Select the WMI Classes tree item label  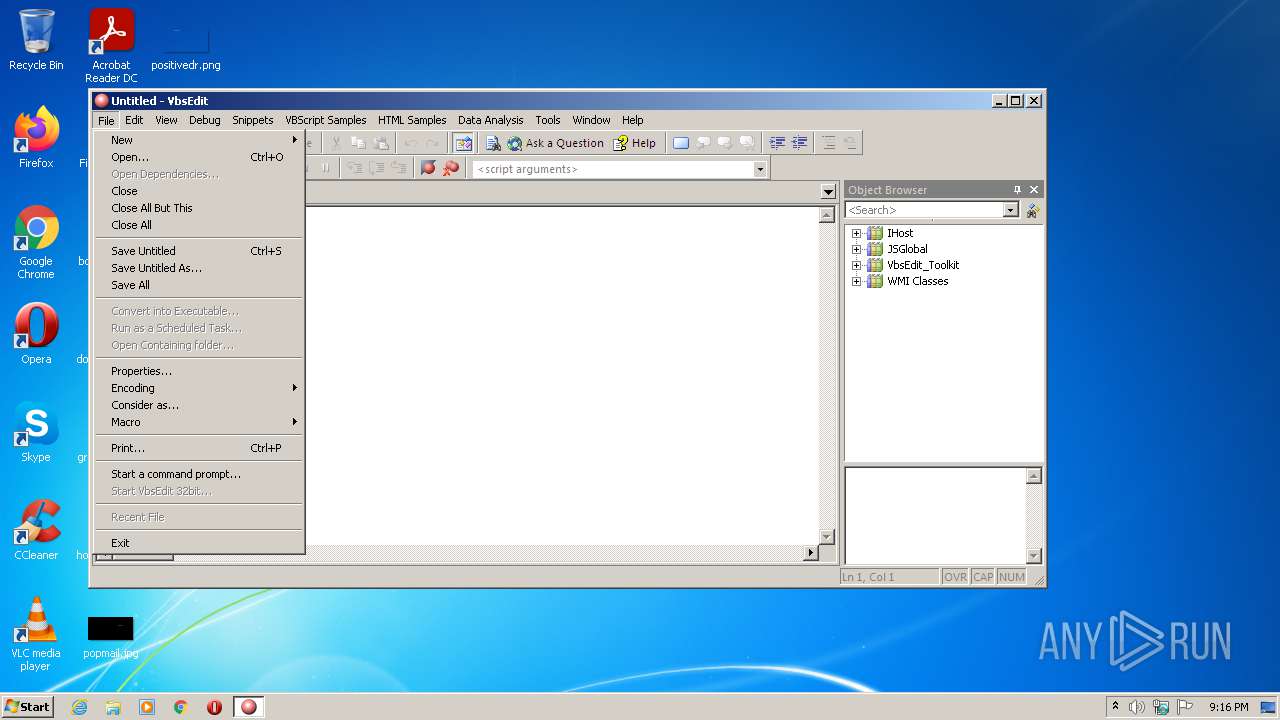coord(917,281)
